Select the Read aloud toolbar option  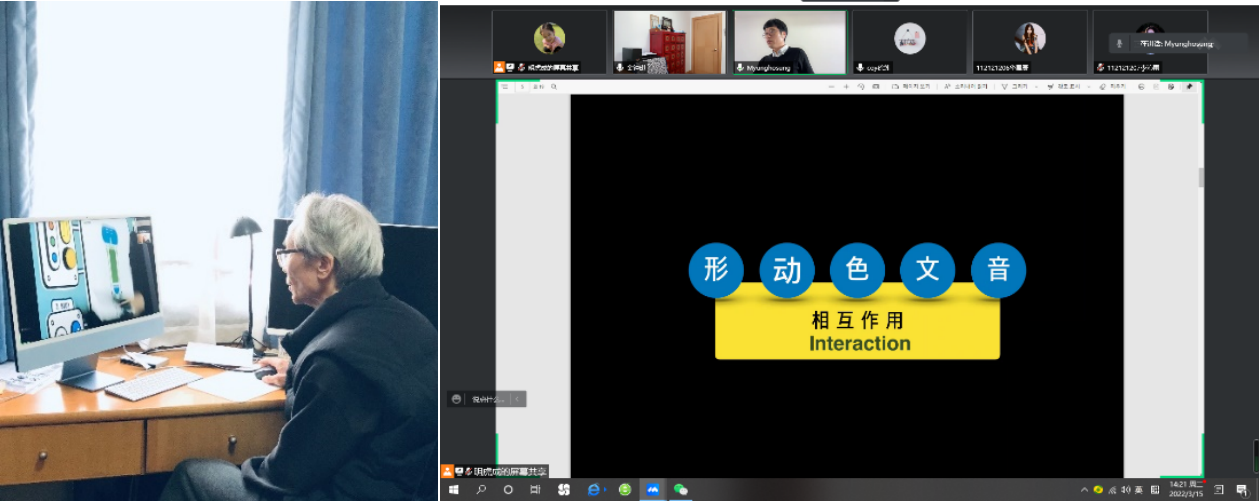[966, 87]
